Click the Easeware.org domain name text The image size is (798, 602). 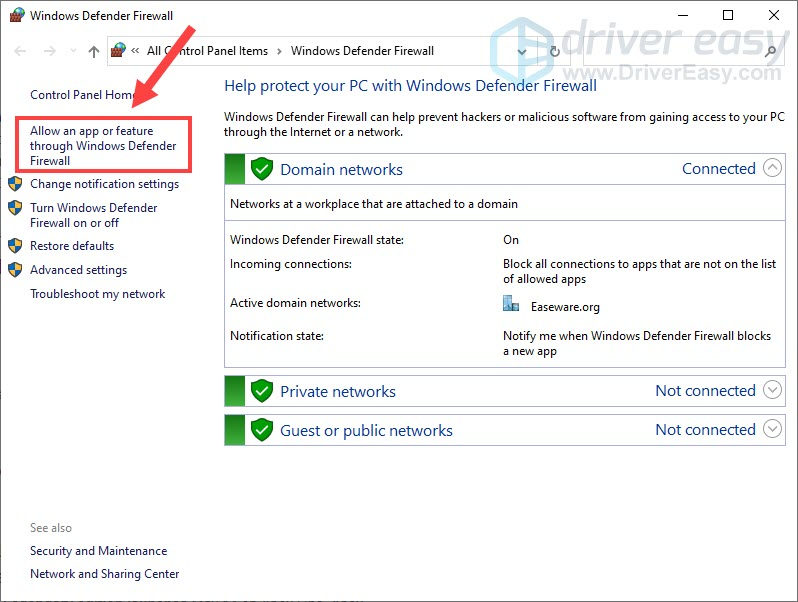[565, 307]
